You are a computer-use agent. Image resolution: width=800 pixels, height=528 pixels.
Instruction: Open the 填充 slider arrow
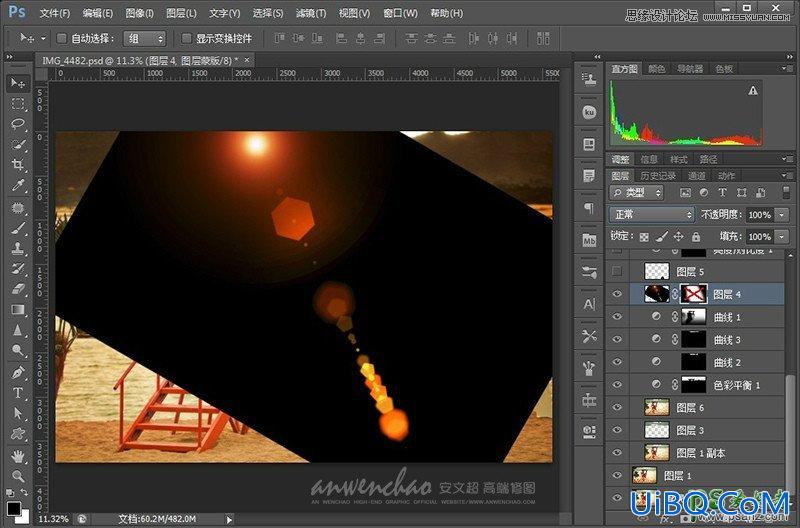point(782,237)
